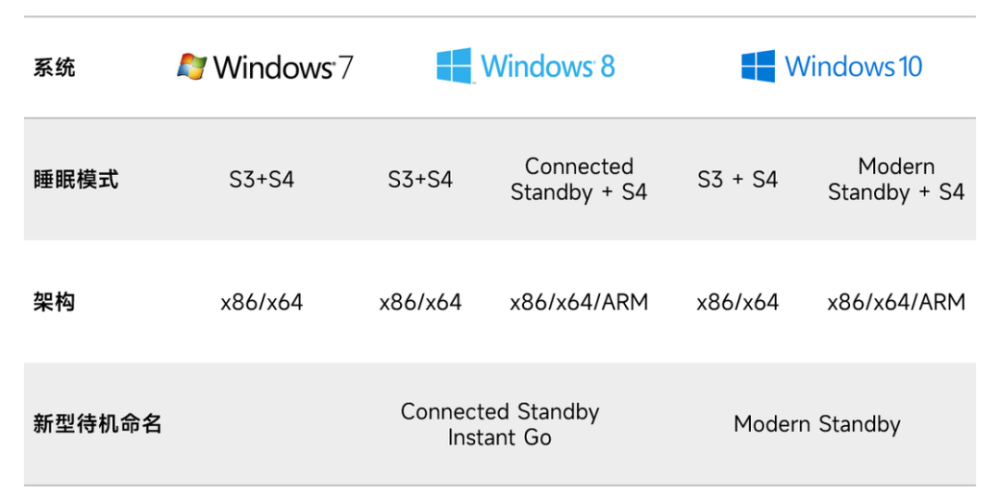Click the 系统 row label

(54, 69)
